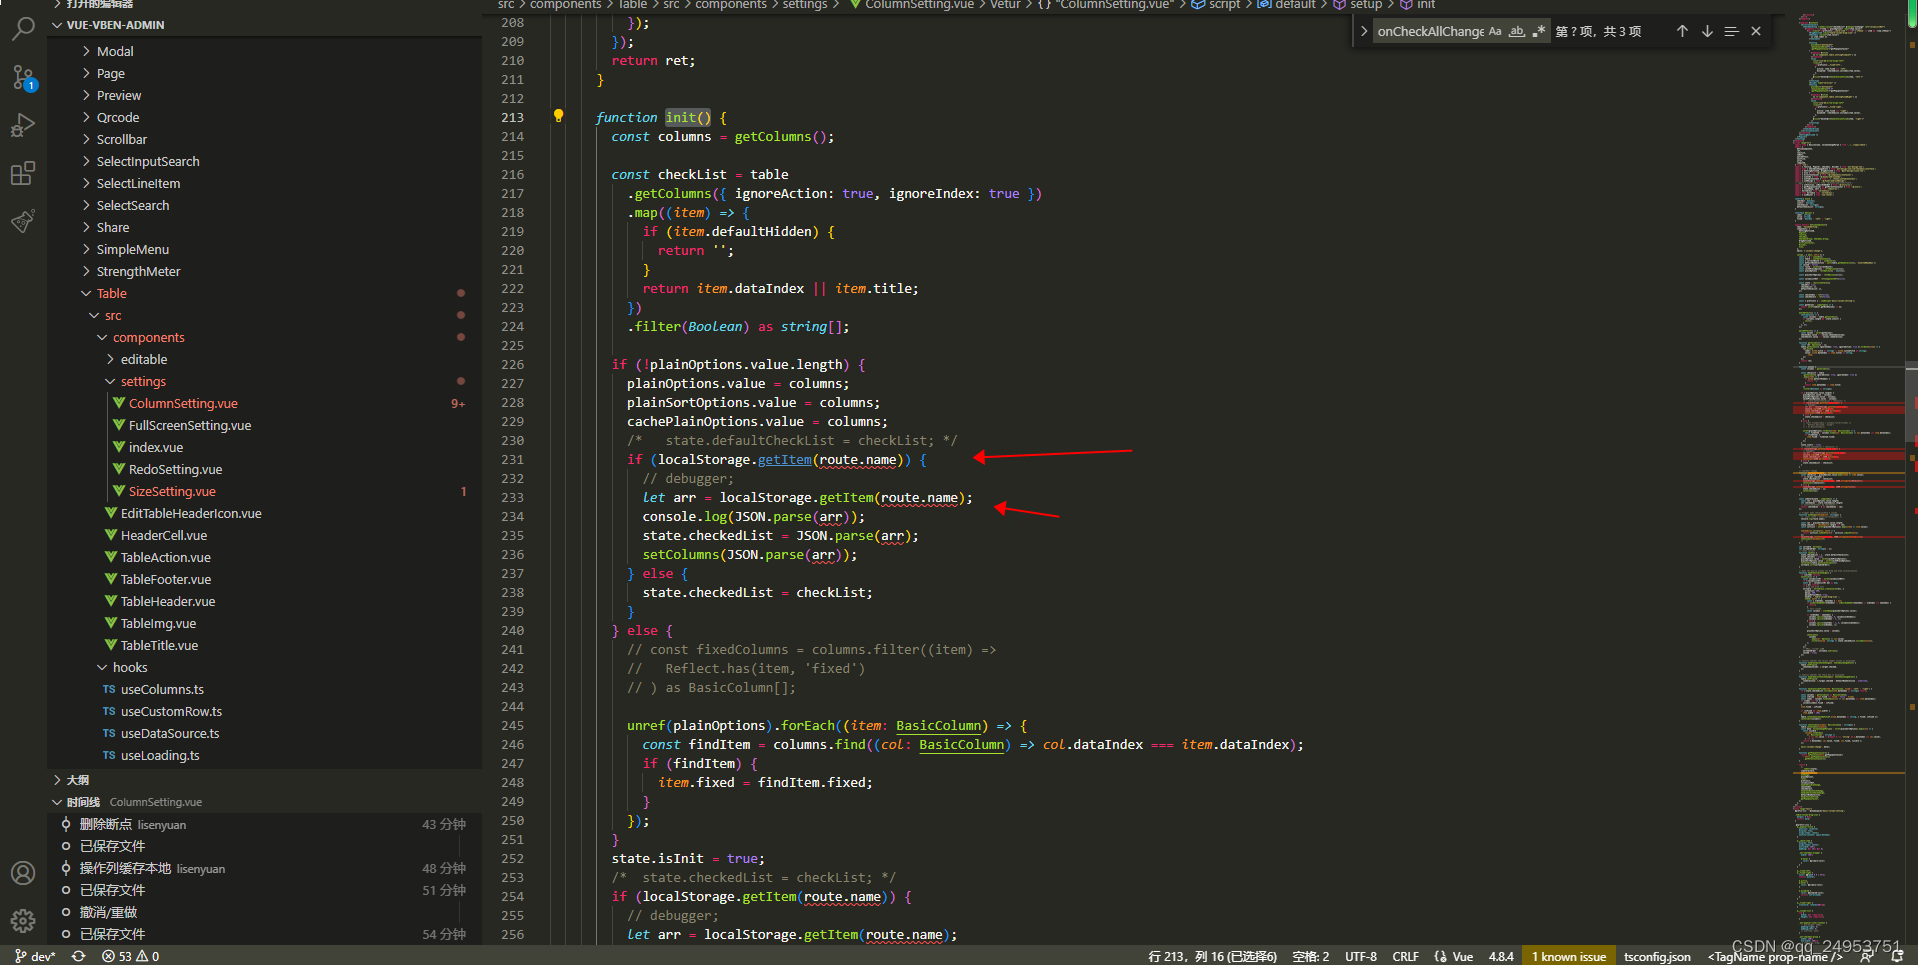Screen dimensions: 1918x965
Task: Open the Extensions view
Action: click(x=23, y=173)
